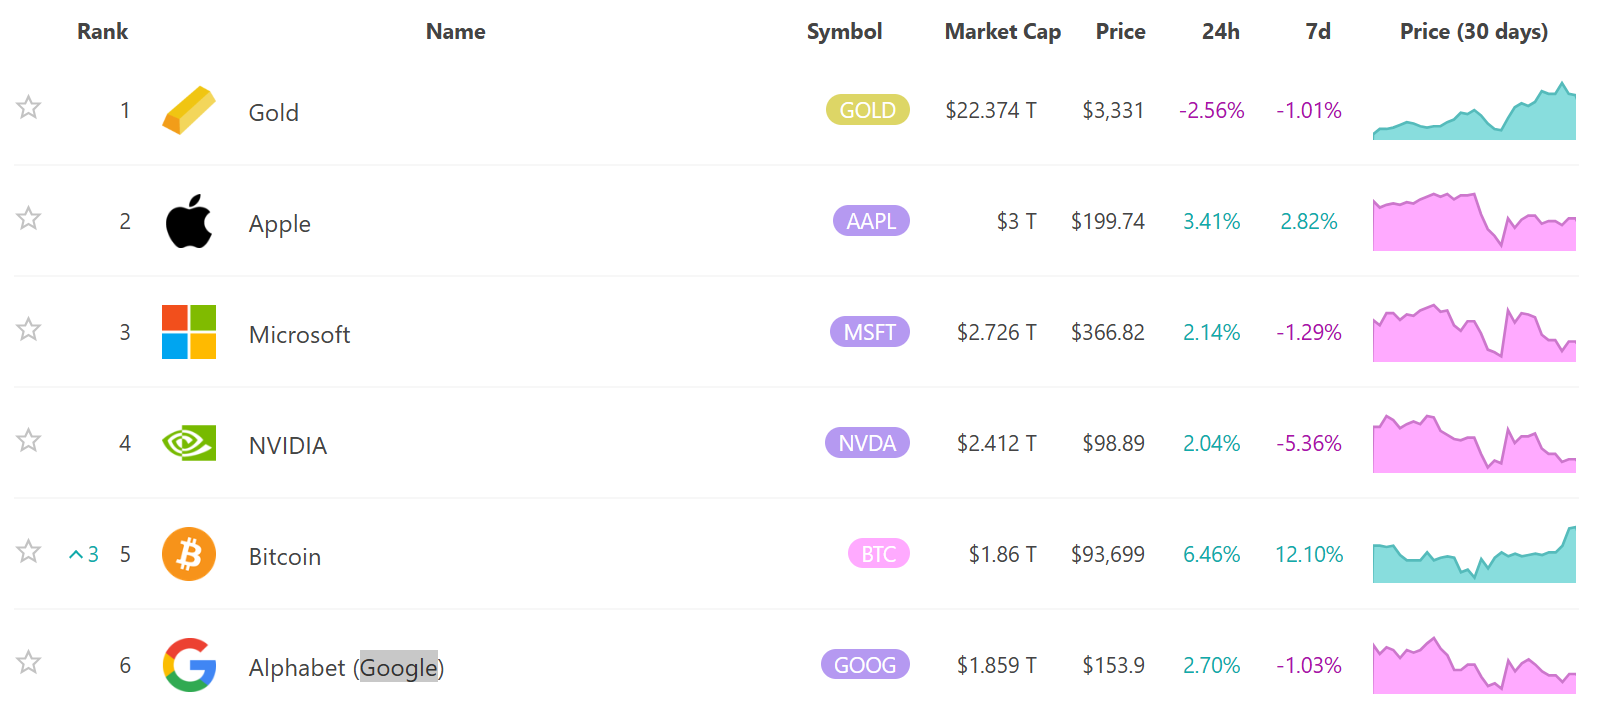Sort table by Market Cap column
Image resolution: width=1599 pixels, height=709 pixels.
pyautogui.click(x=1002, y=32)
